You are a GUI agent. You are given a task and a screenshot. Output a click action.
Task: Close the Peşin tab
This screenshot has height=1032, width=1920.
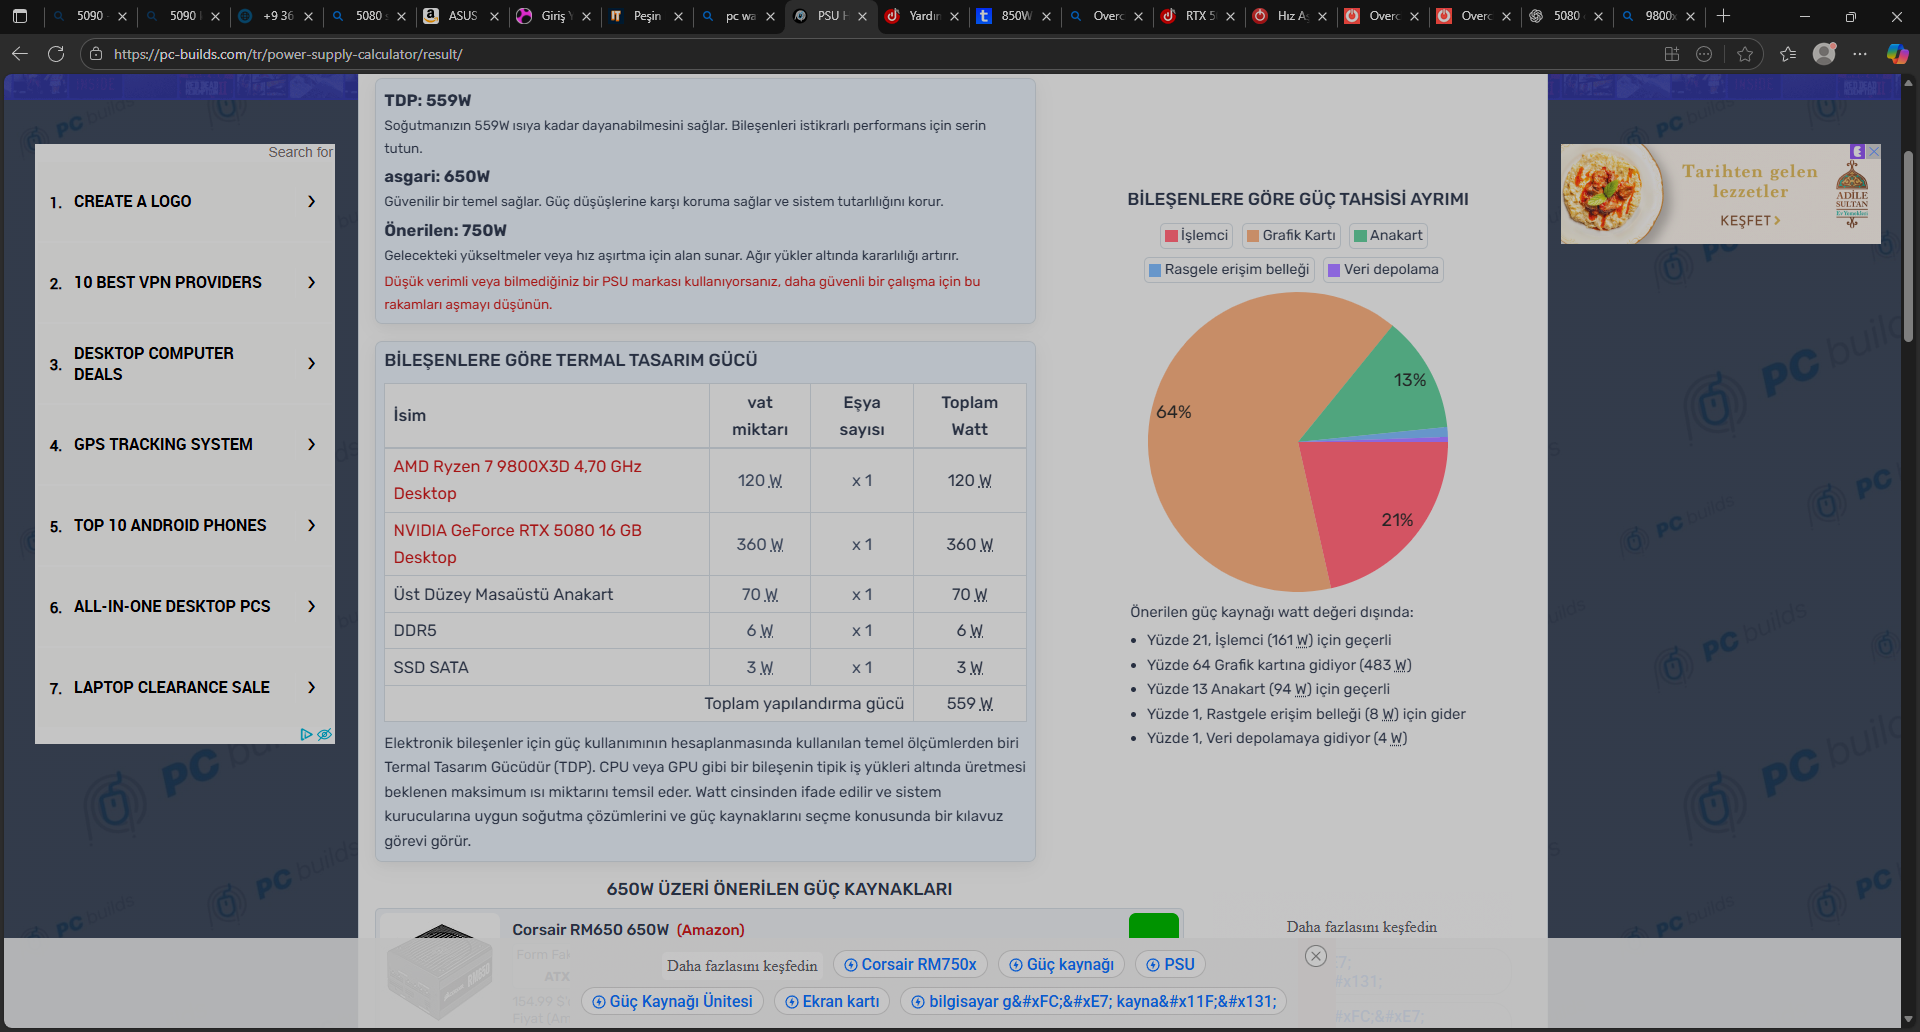[x=678, y=16]
